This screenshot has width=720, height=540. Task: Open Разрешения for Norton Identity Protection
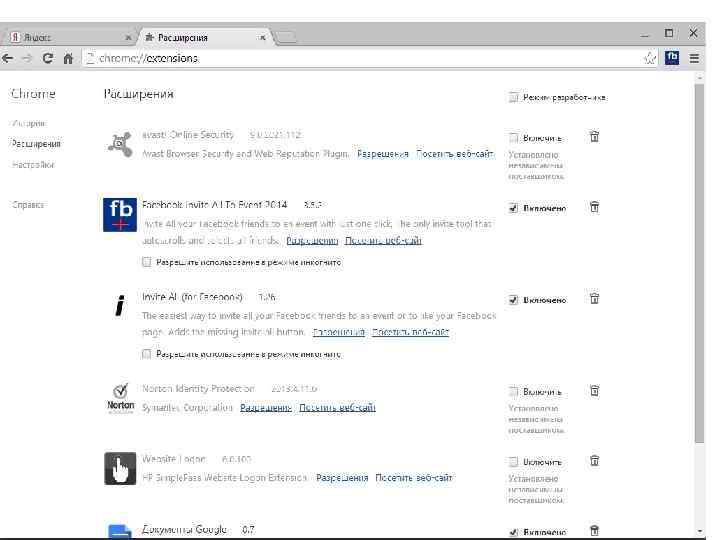[266, 408]
